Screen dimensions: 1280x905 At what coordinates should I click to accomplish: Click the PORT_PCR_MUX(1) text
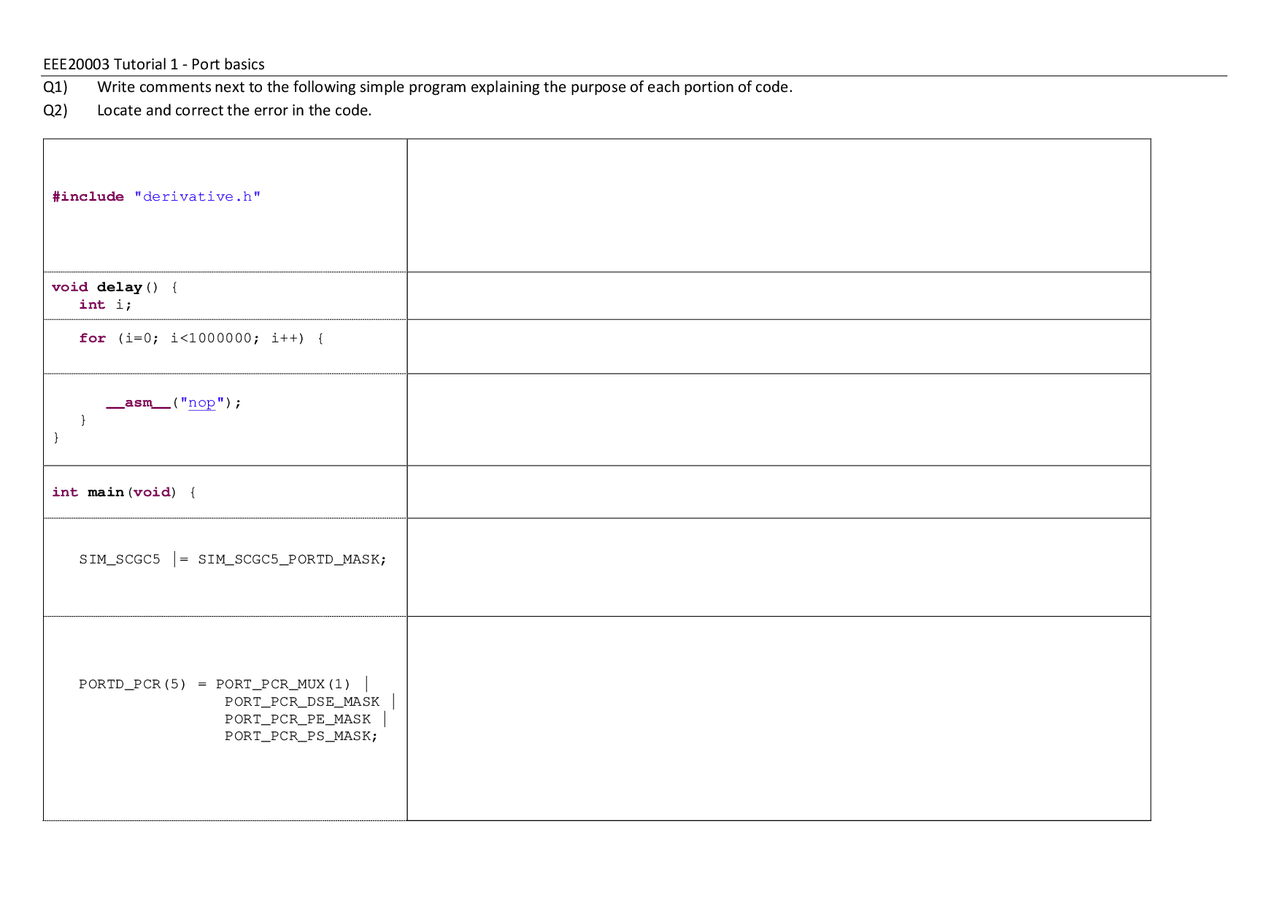tap(283, 684)
